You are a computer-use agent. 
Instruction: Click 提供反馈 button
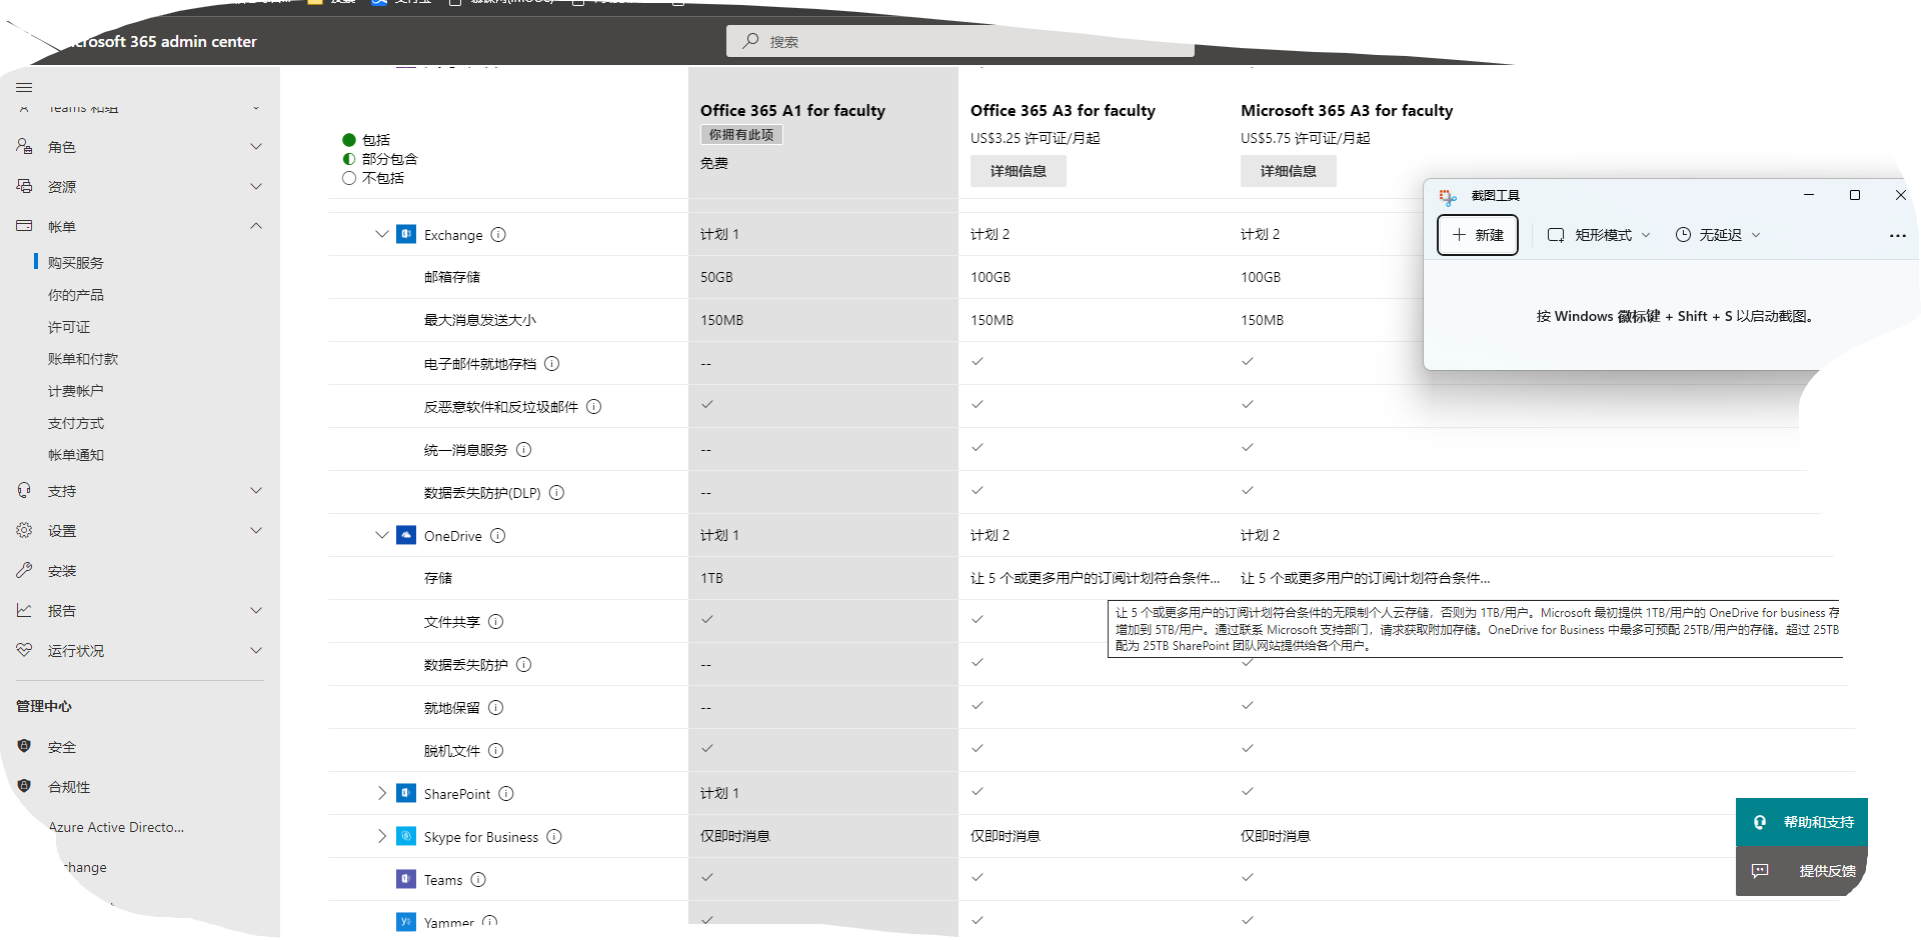tap(1801, 871)
